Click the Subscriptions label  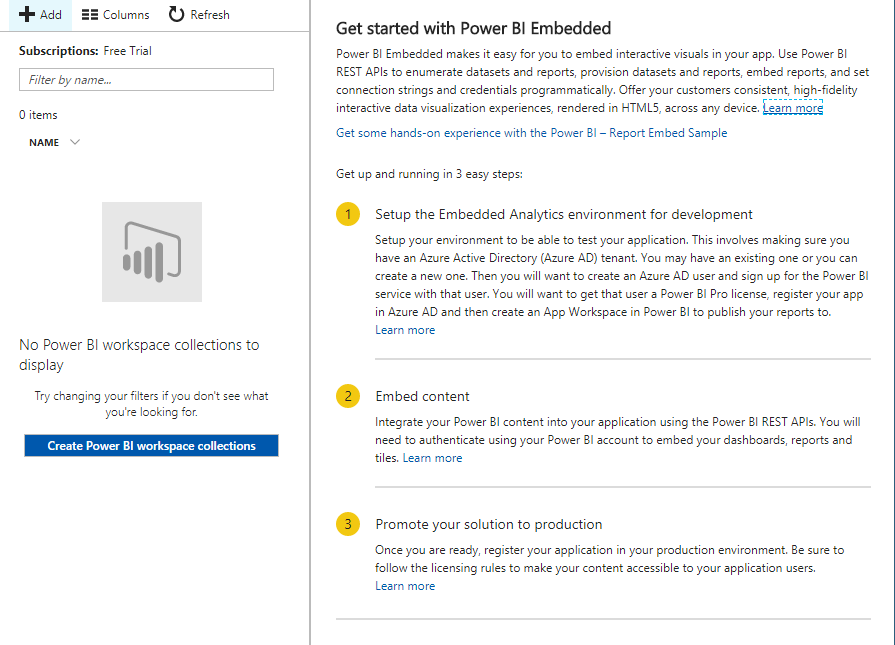tap(58, 51)
